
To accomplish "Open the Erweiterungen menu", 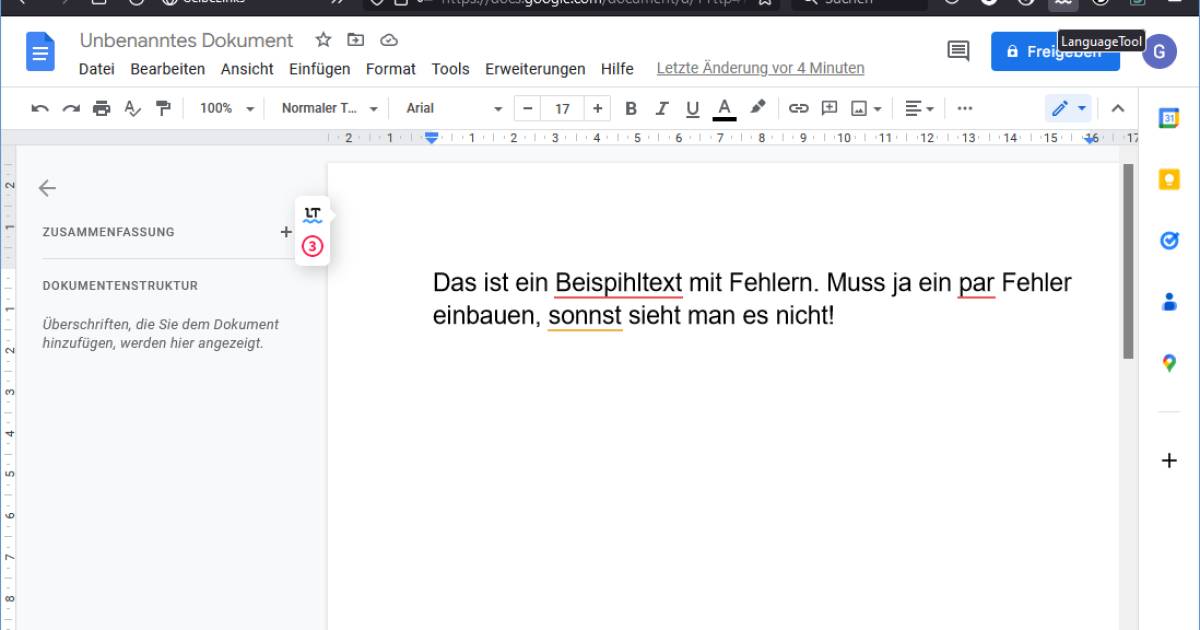I will tap(535, 69).
